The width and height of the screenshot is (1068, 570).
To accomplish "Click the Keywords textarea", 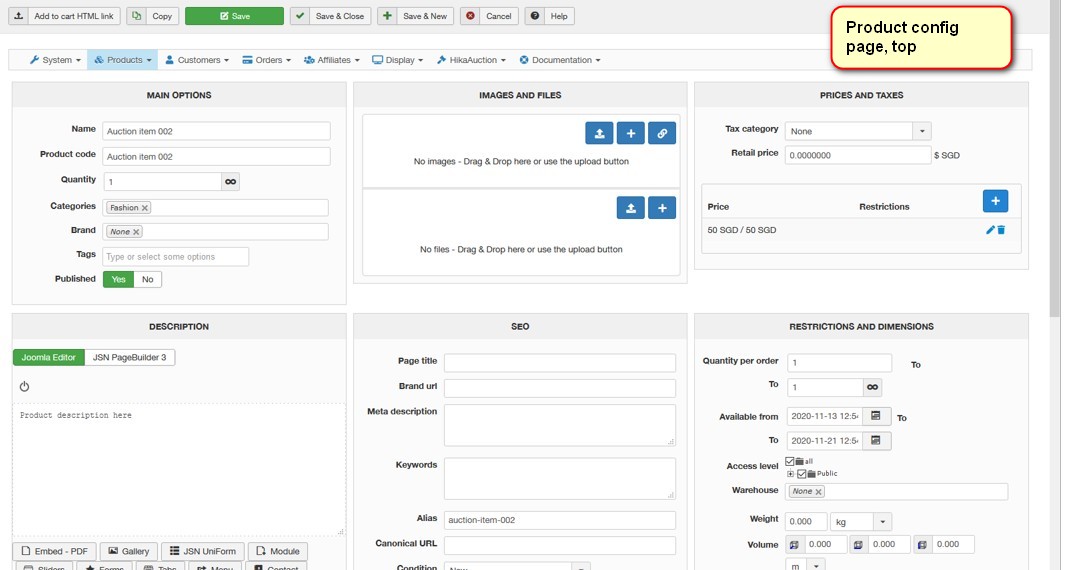I will (x=560, y=479).
